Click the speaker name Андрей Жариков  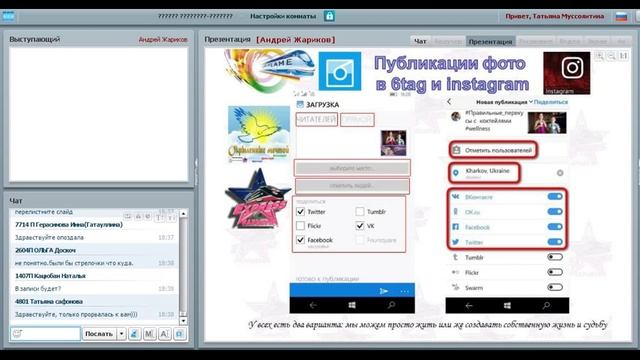163,40
